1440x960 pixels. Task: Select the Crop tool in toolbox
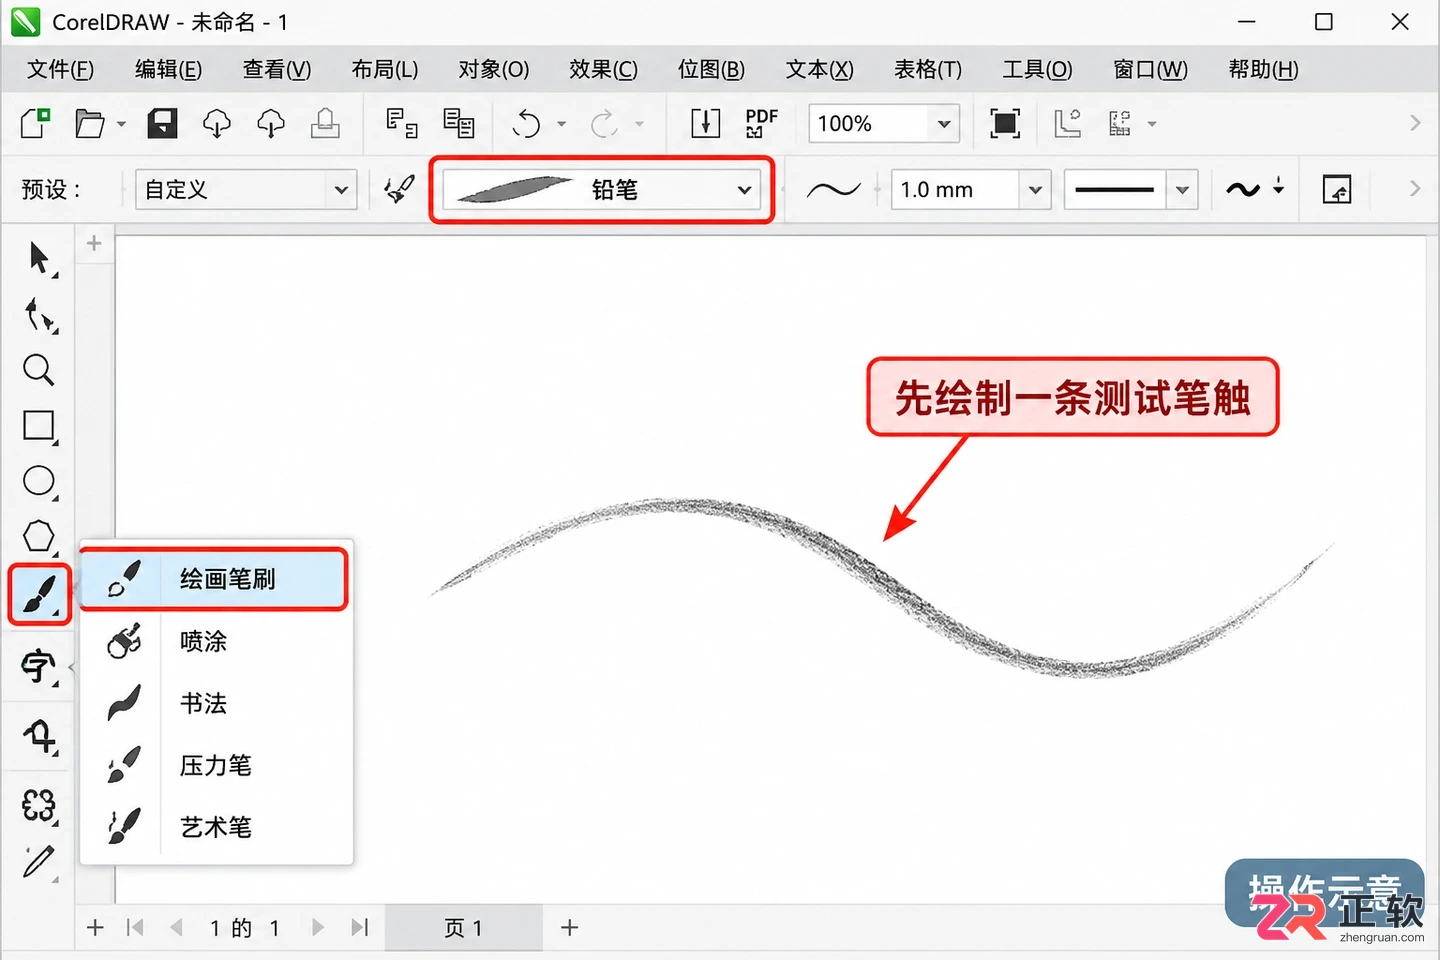[x=39, y=737]
